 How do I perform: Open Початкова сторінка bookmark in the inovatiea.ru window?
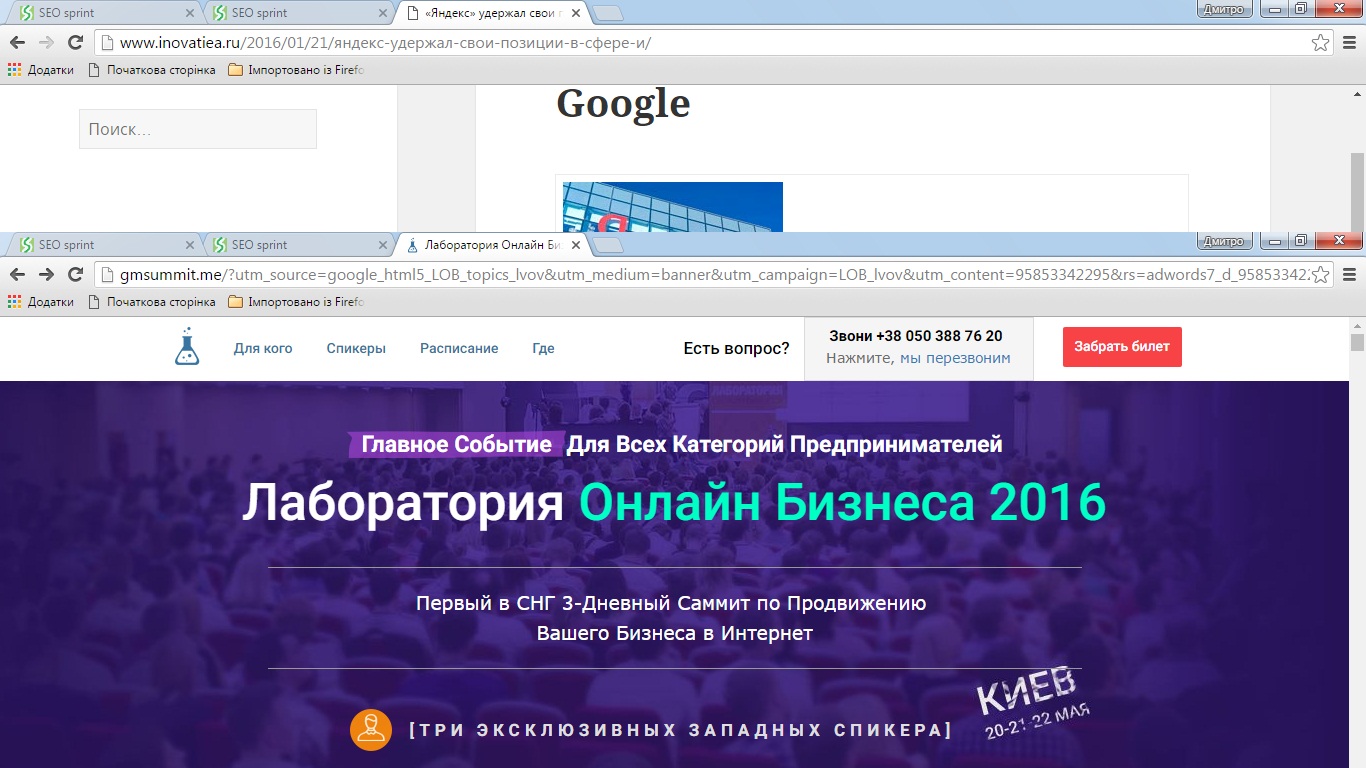click(x=152, y=70)
